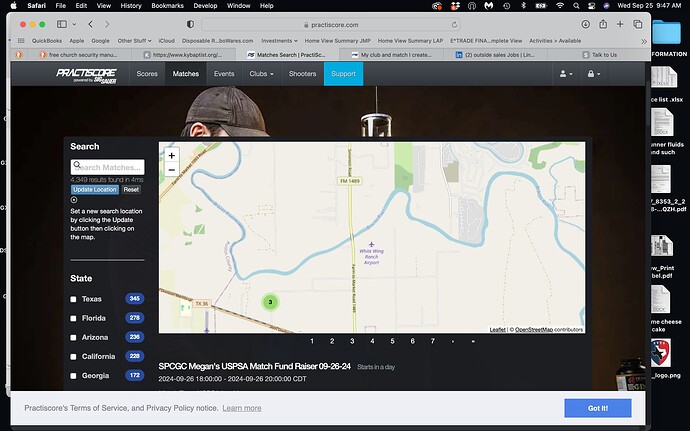This screenshot has height=431, width=690.
Task: Check the Georgia state filter
Action: point(73,376)
